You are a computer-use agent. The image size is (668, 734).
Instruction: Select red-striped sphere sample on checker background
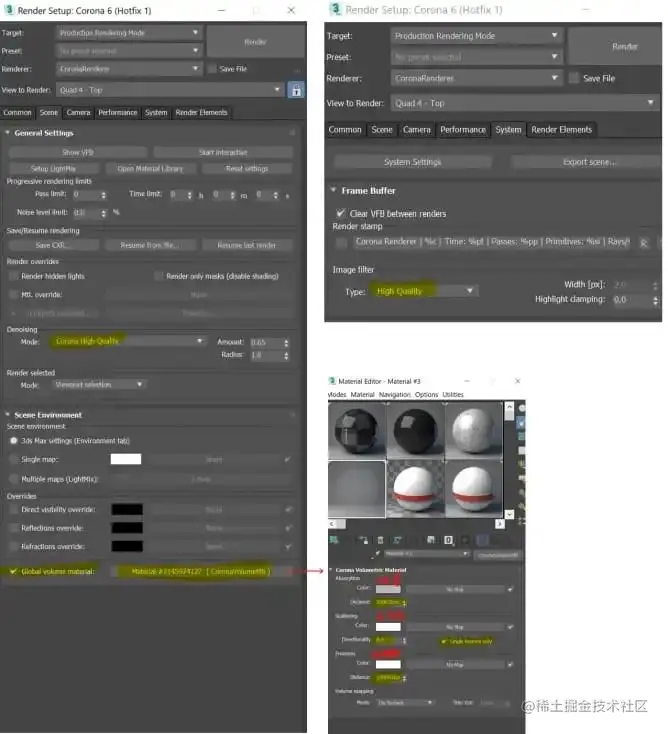[x=415, y=489]
